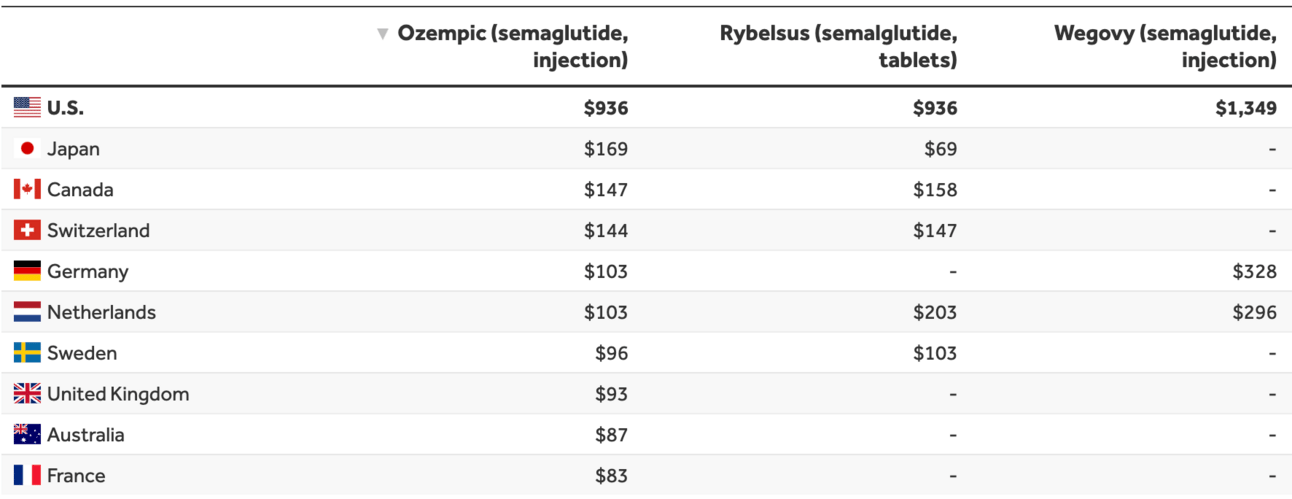Sort by the Rybelsus tablets column header

tap(838, 47)
